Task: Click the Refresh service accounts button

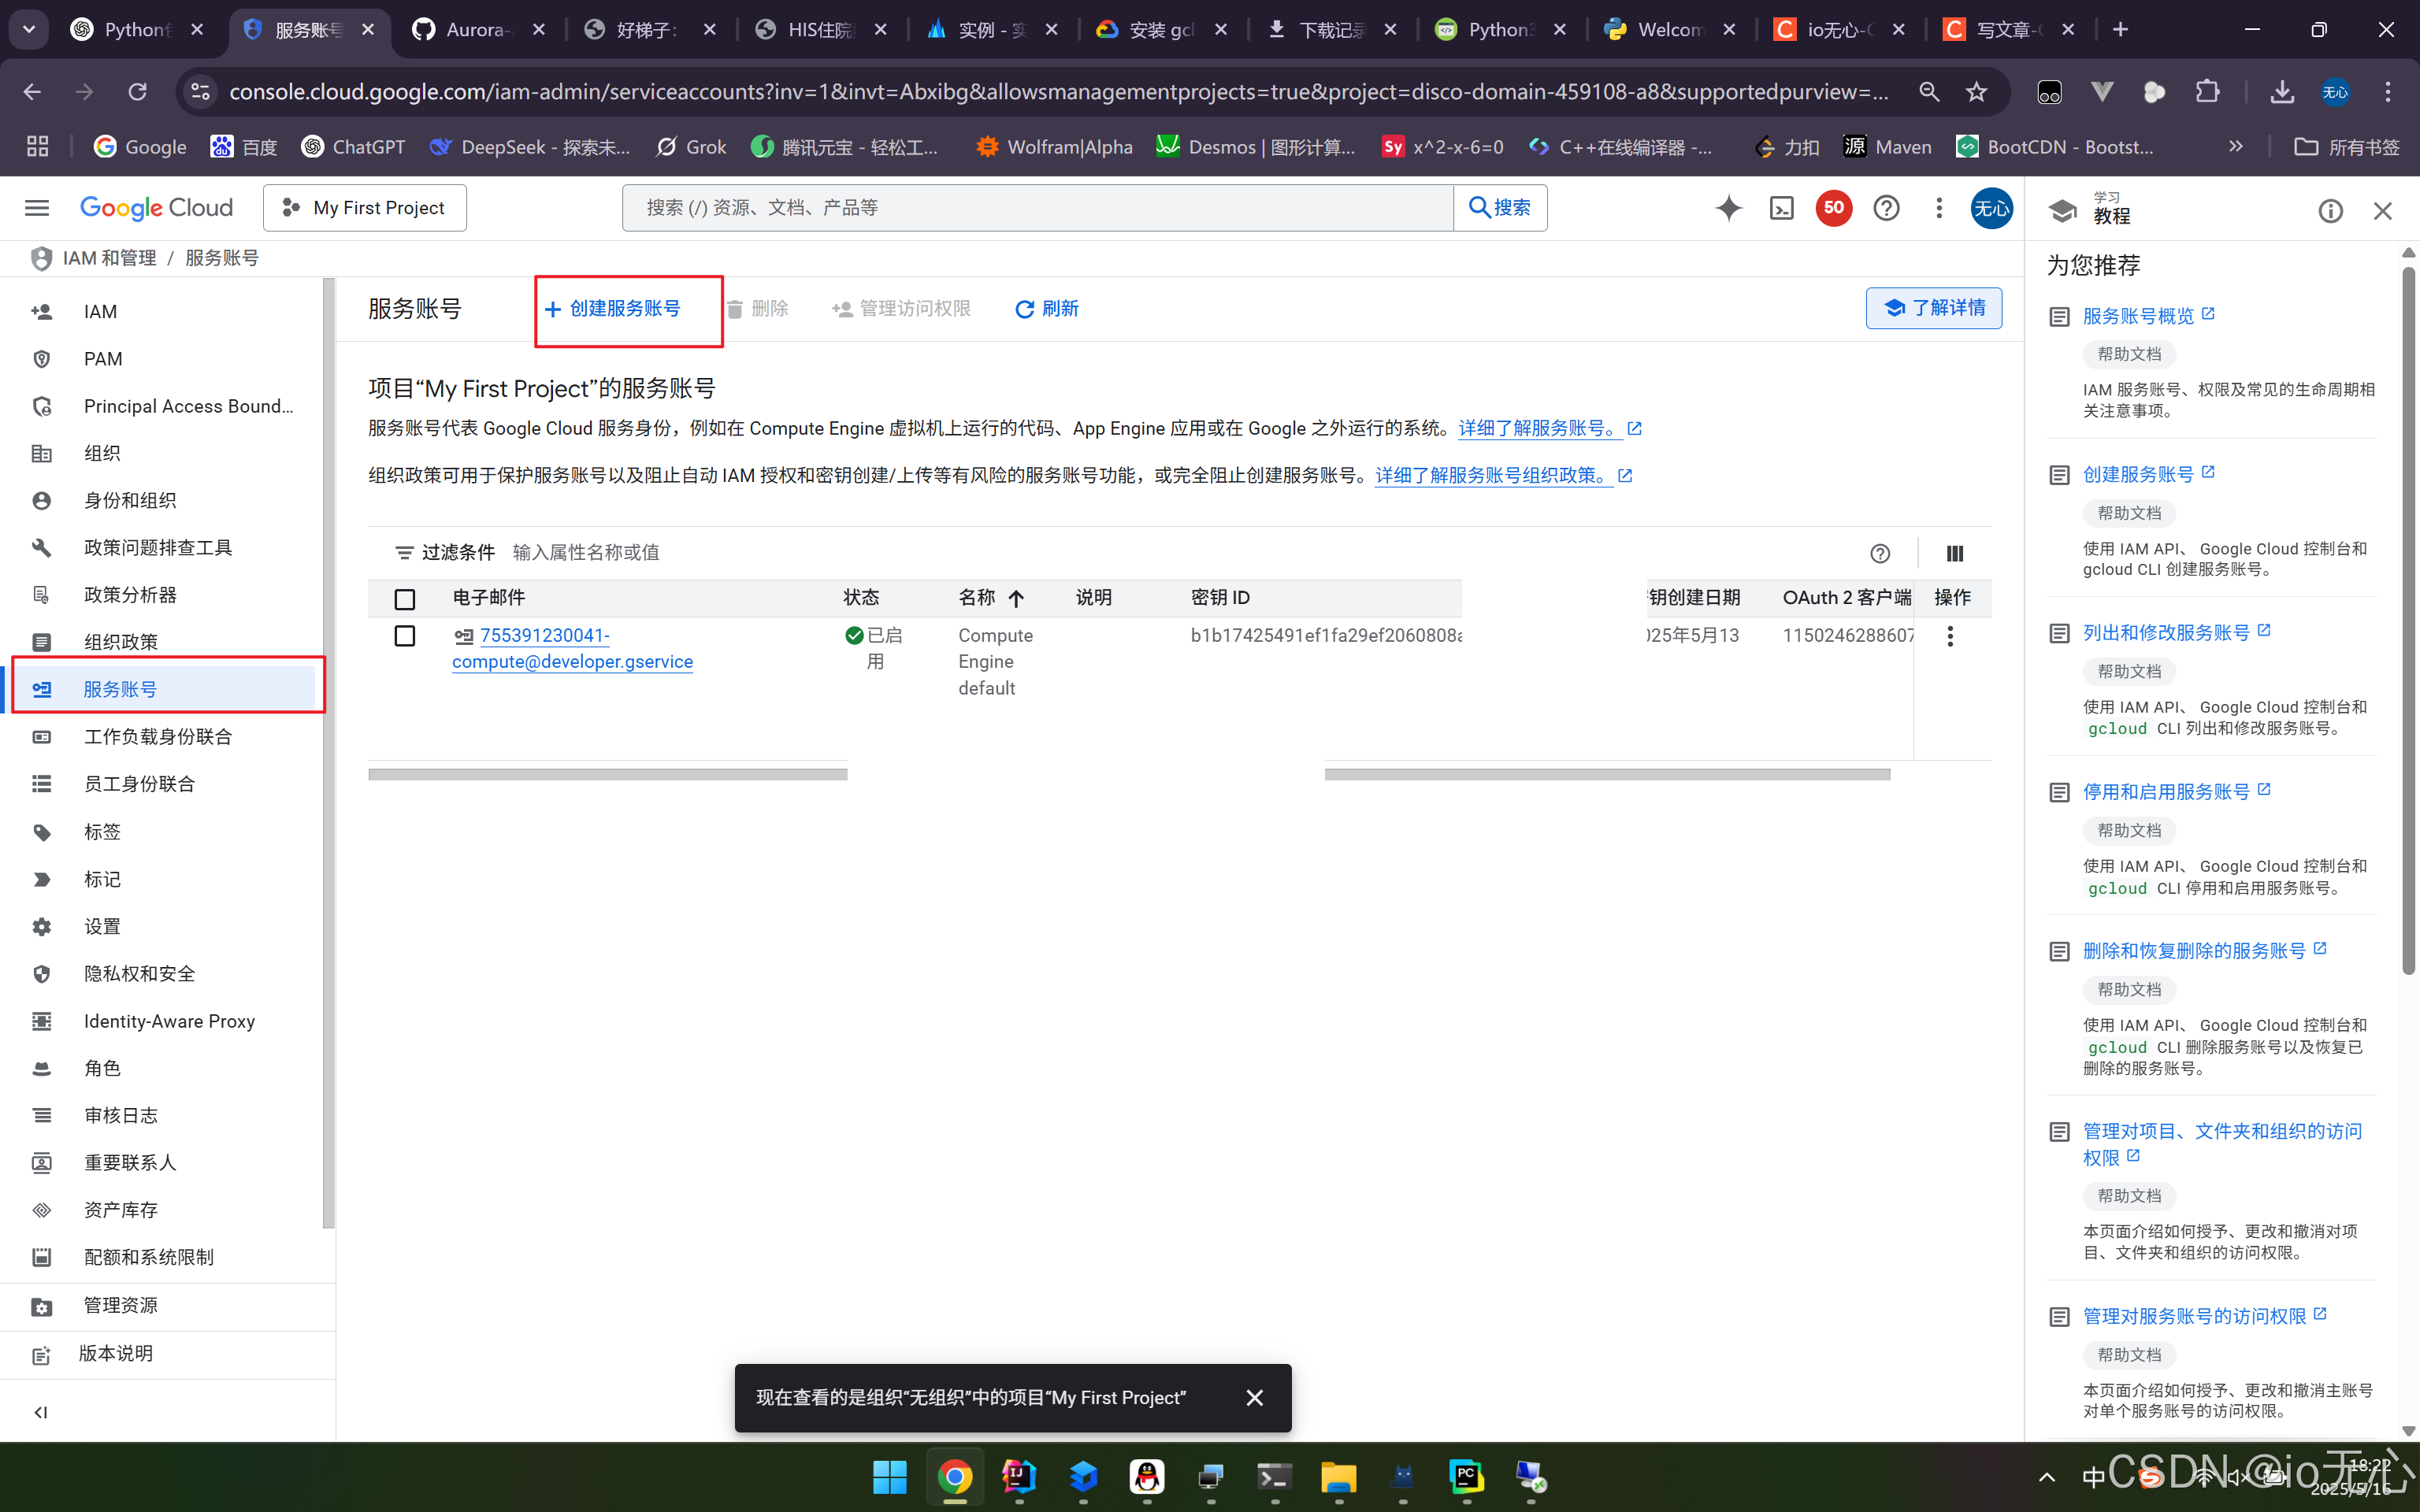Action: [x=1046, y=309]
